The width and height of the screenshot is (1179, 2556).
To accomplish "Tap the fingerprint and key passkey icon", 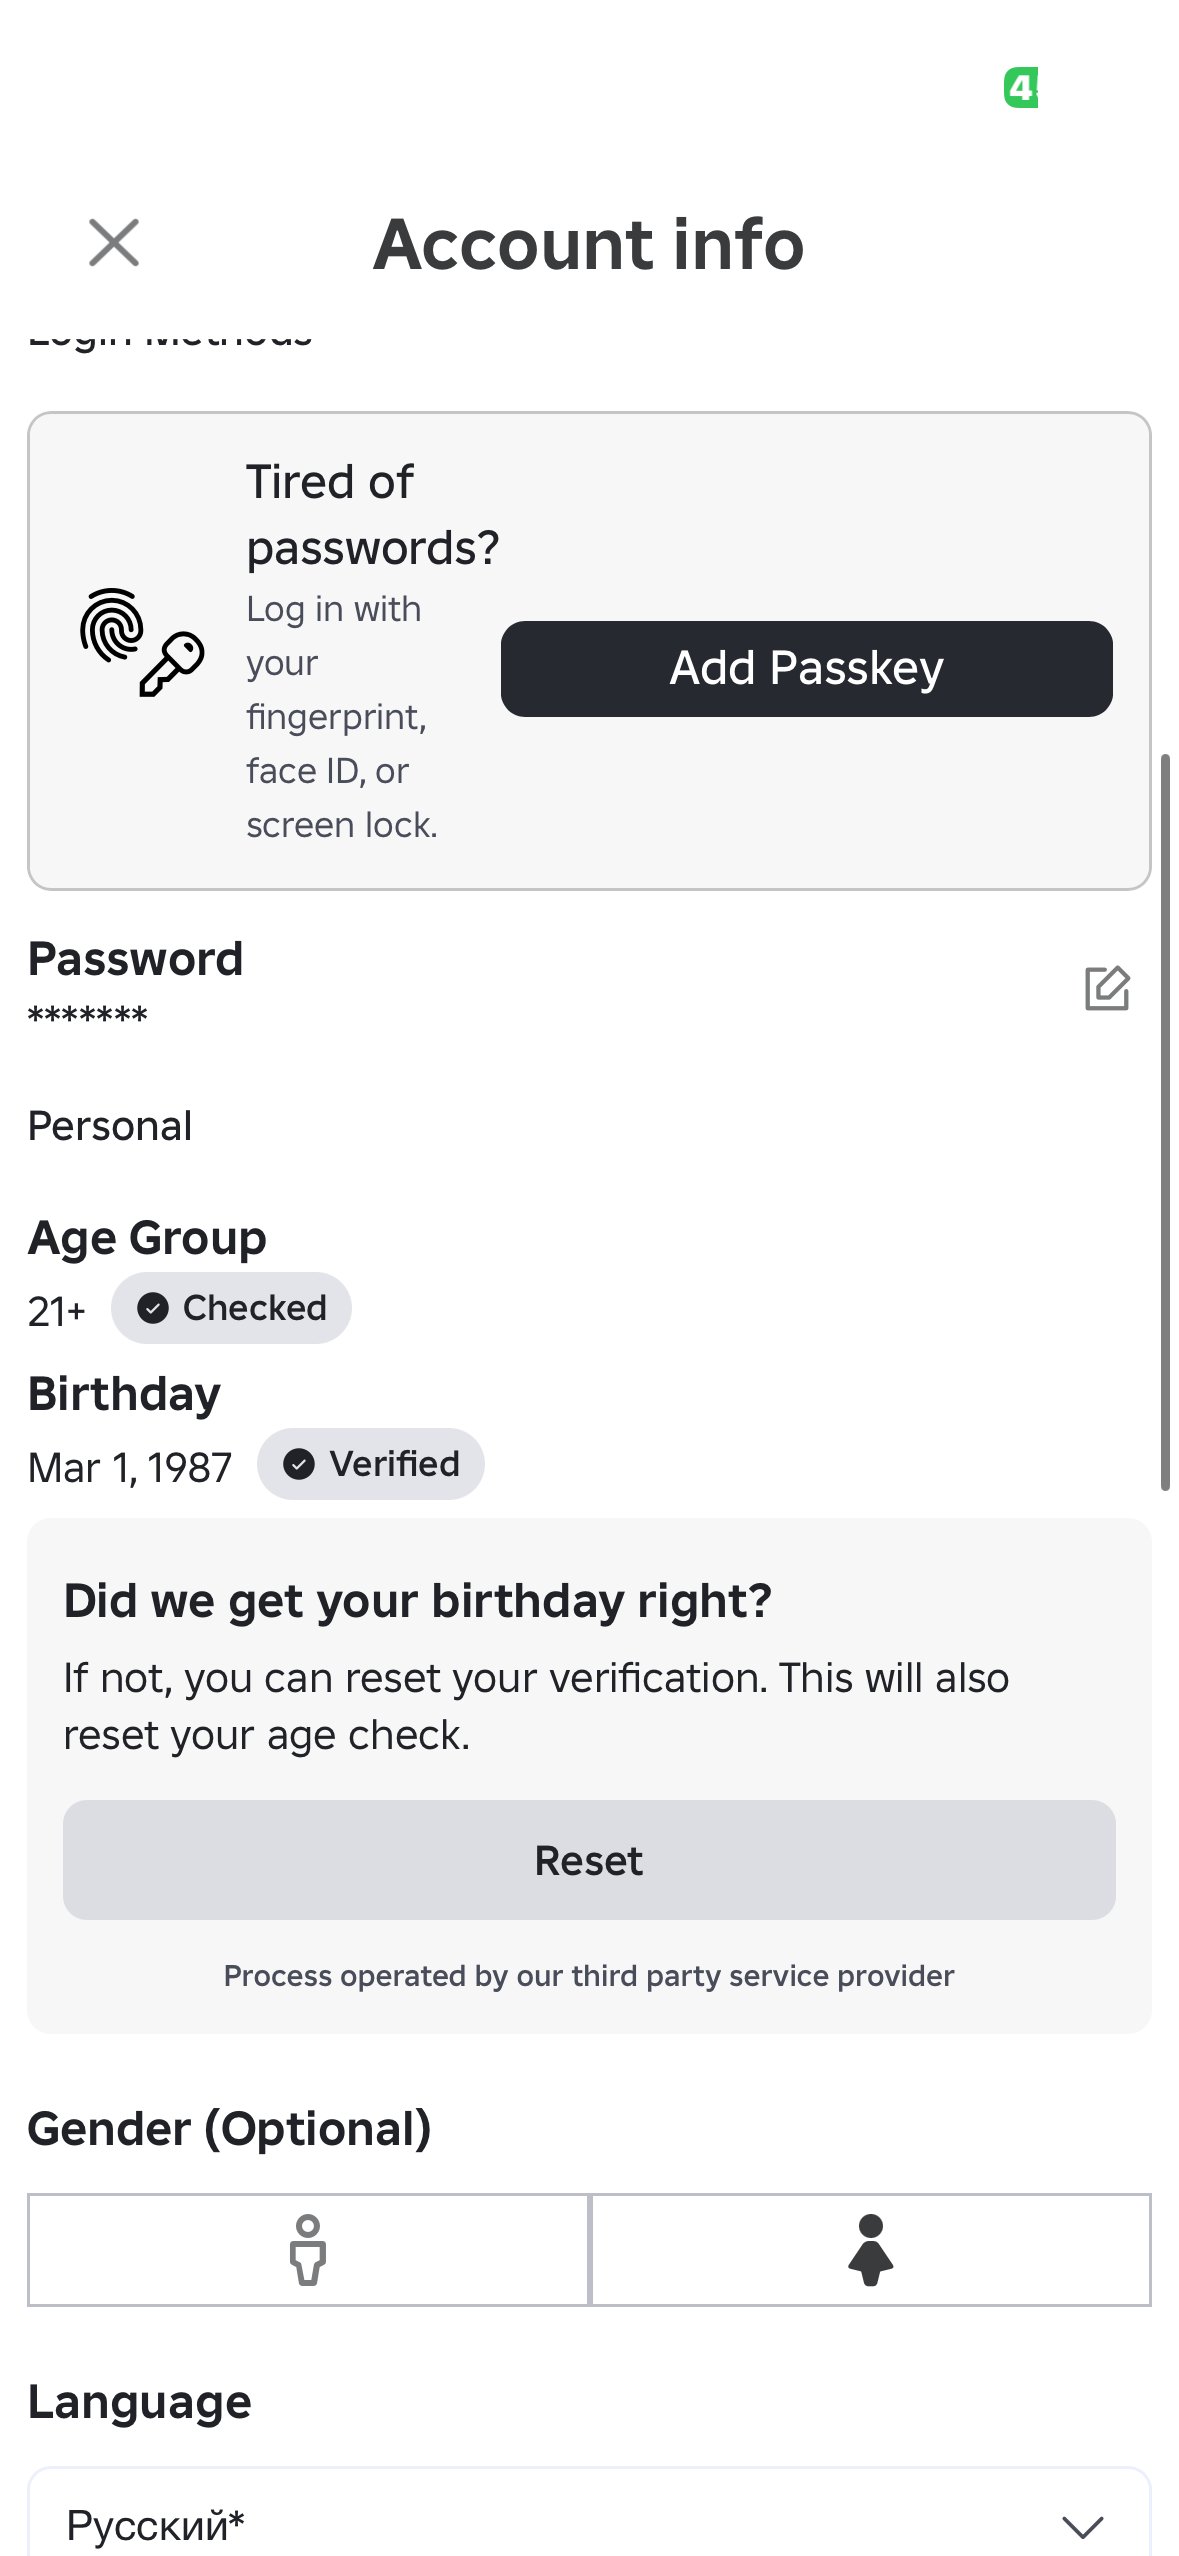I will click(142, 642).
